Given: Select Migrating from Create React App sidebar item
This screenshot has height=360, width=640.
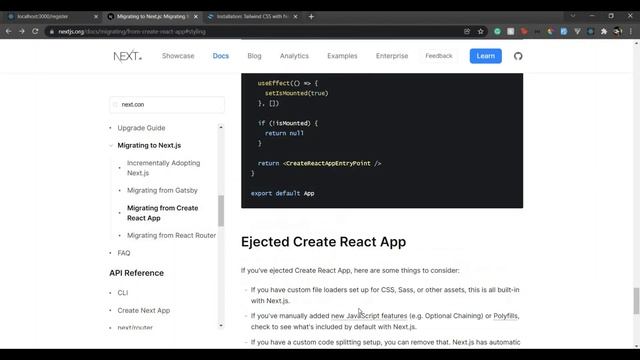Looking at the screenshot, I should click(x=162, y=213).
